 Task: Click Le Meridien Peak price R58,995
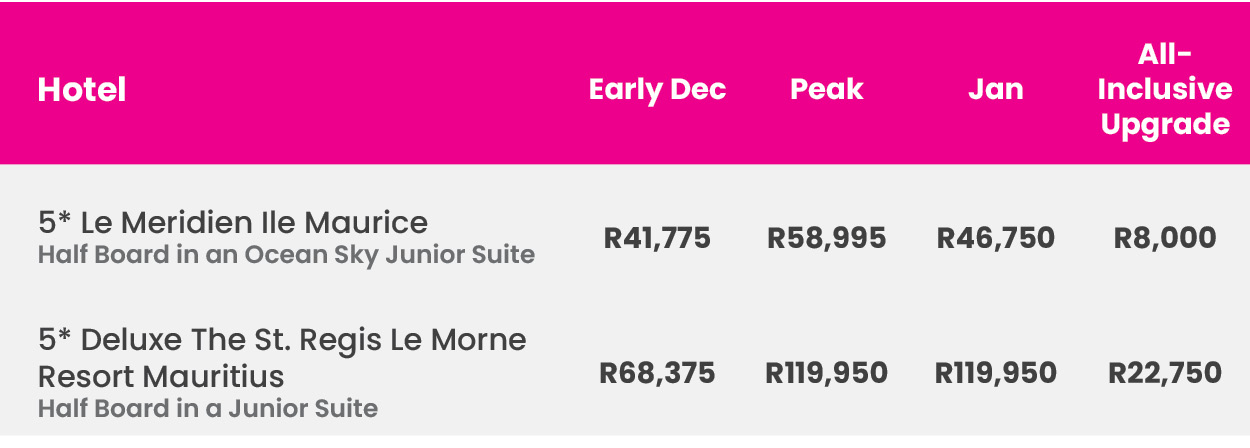point(826,238)
